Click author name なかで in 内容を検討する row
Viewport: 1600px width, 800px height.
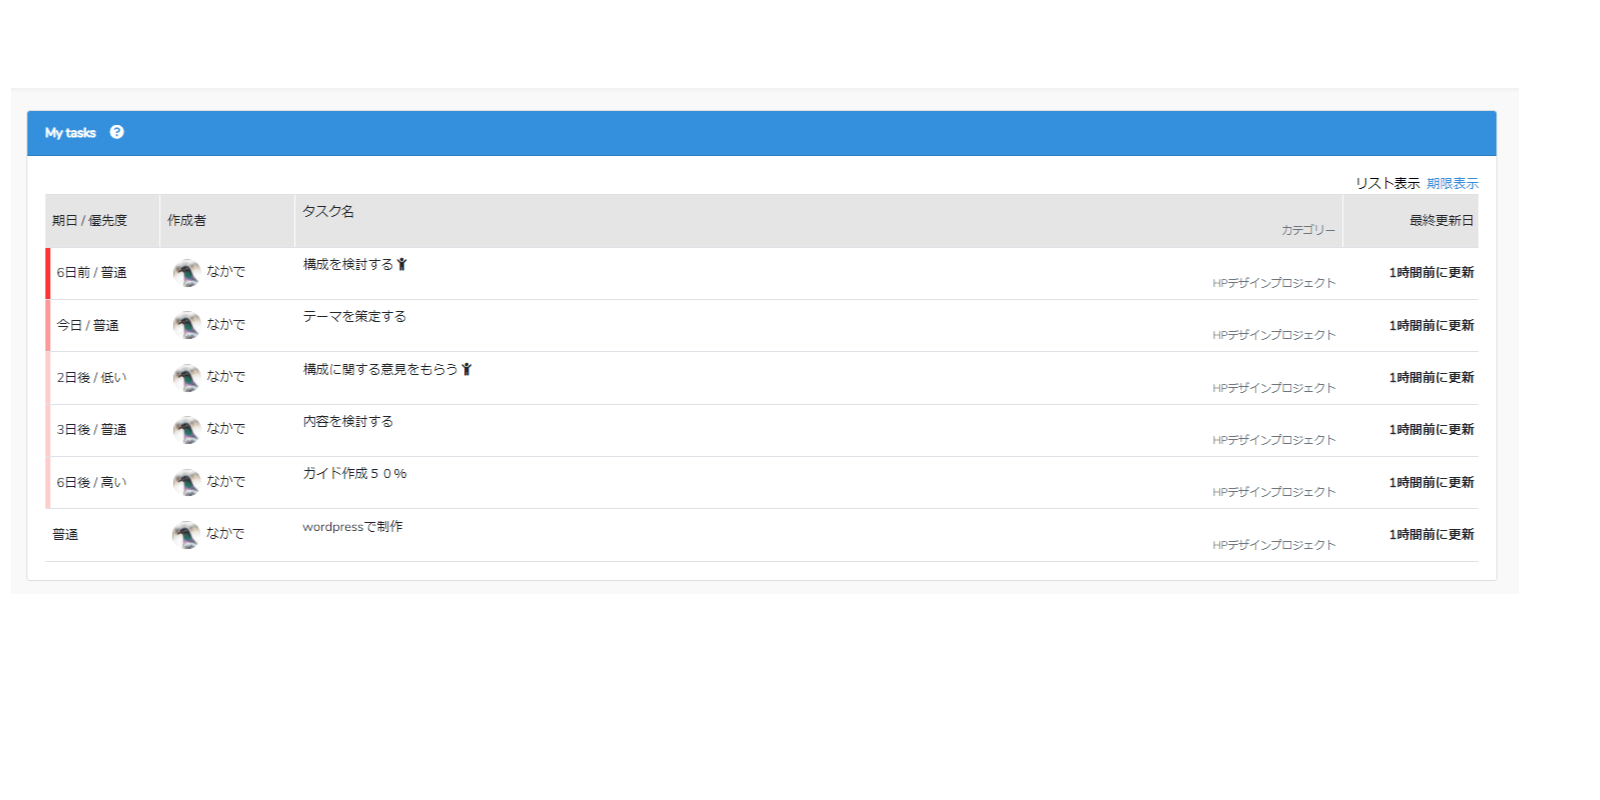coord(226,428)
